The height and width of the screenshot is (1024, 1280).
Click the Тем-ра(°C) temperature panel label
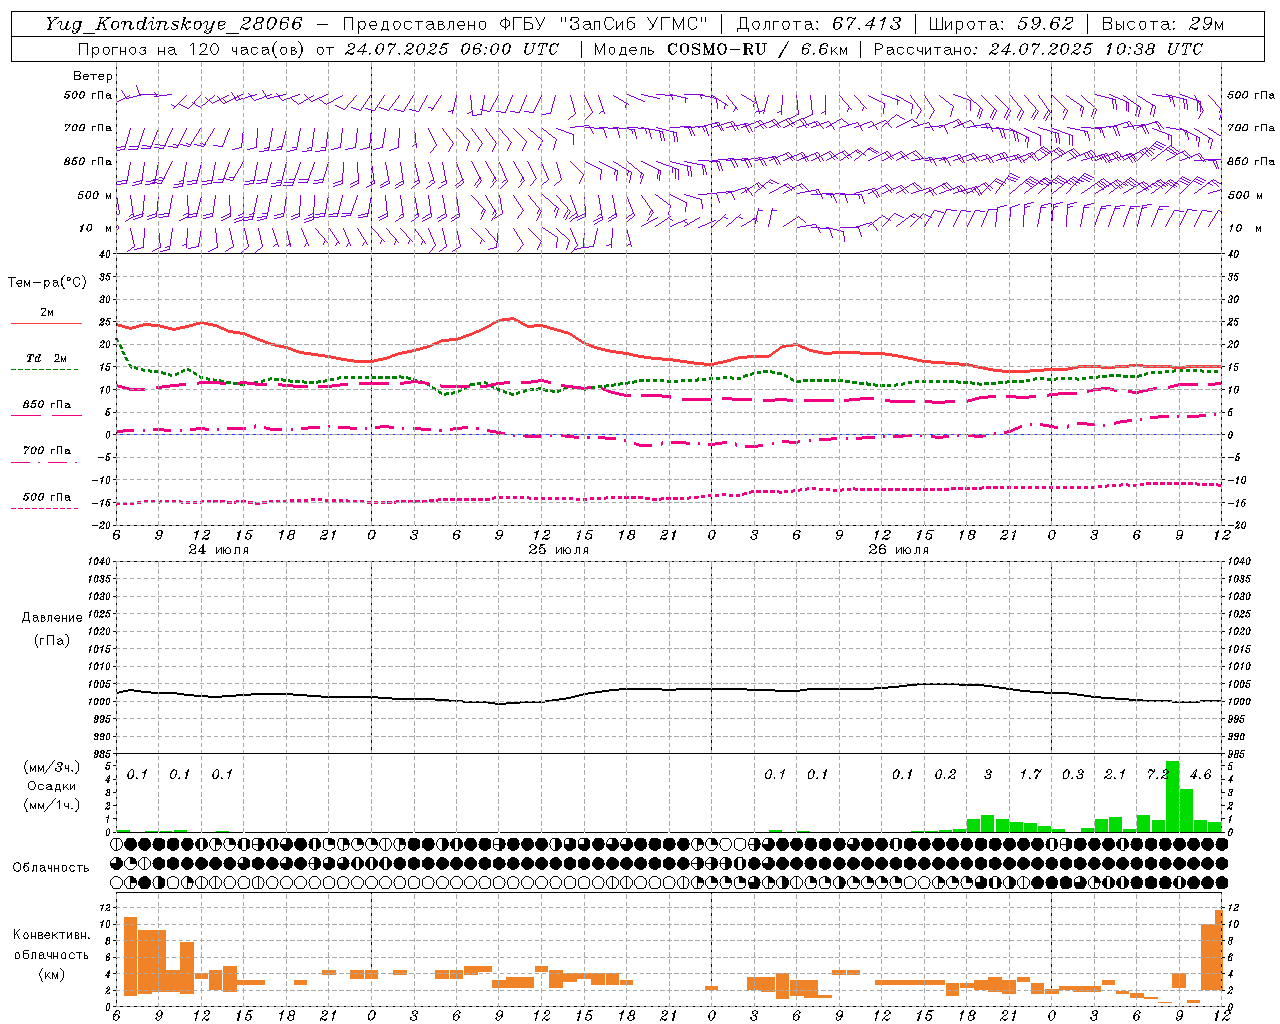coord(47,283)
